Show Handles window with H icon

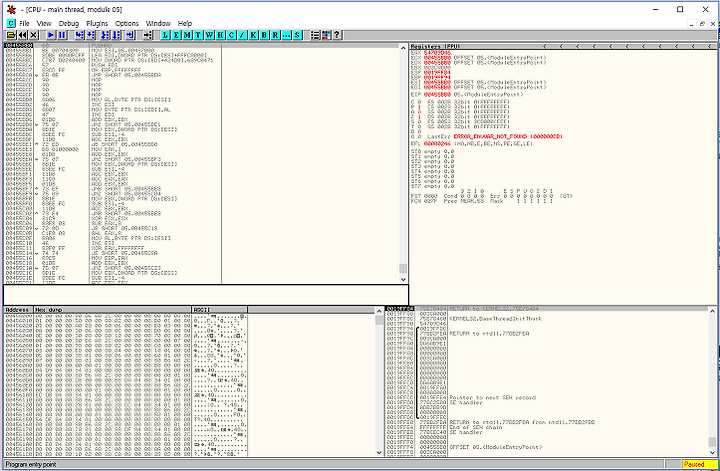coord(220,35)
